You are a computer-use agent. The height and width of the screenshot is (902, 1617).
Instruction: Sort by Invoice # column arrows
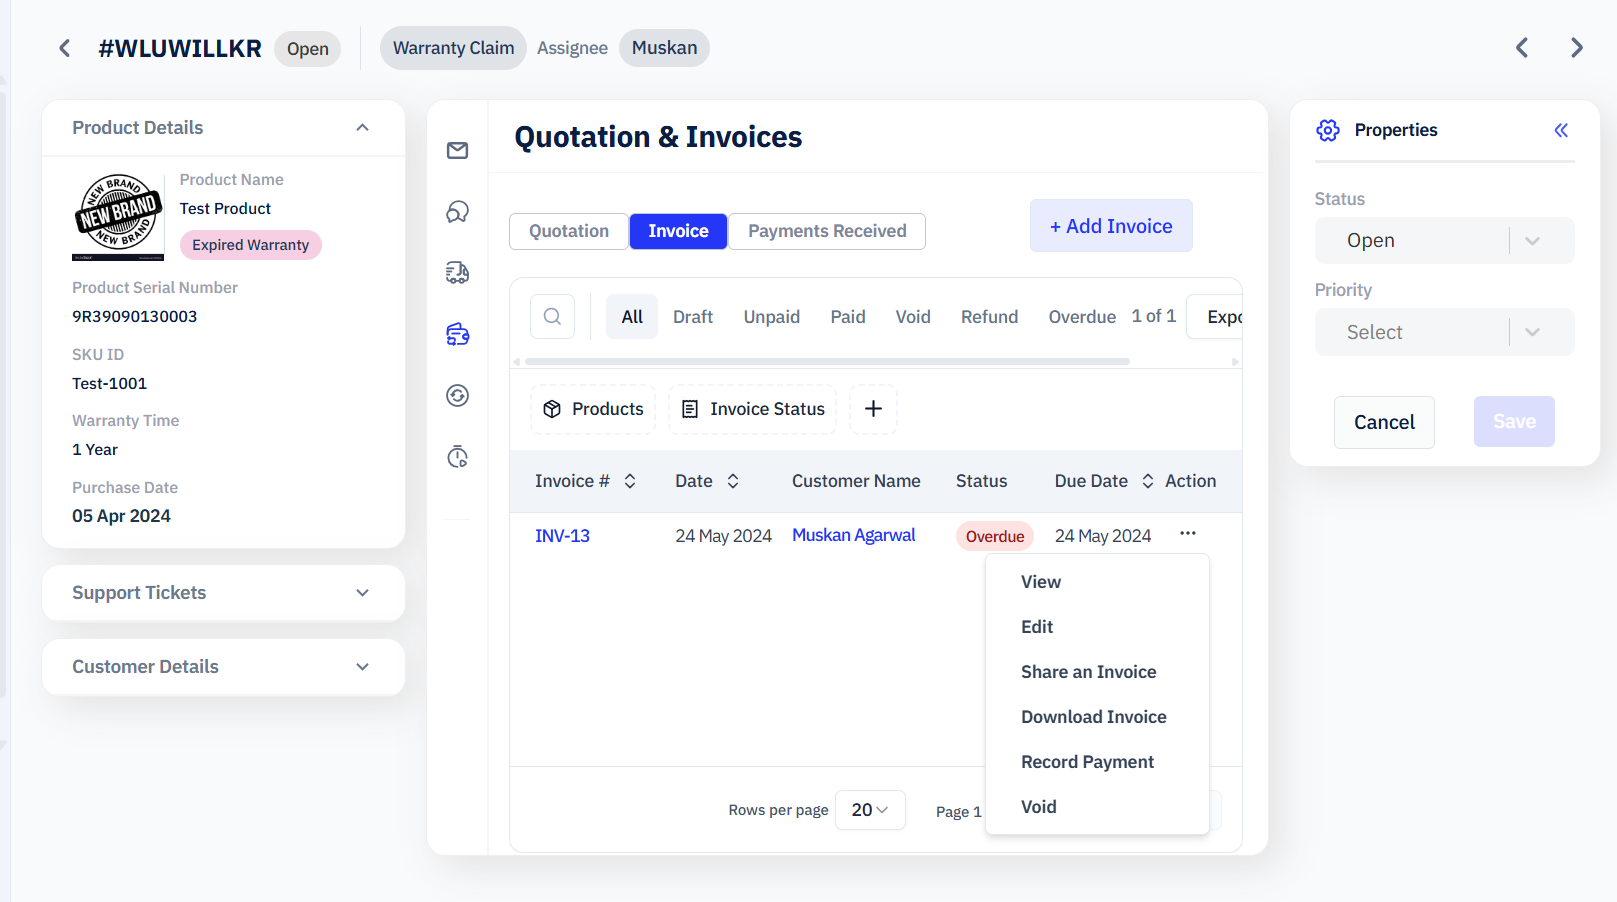point(630,481)
